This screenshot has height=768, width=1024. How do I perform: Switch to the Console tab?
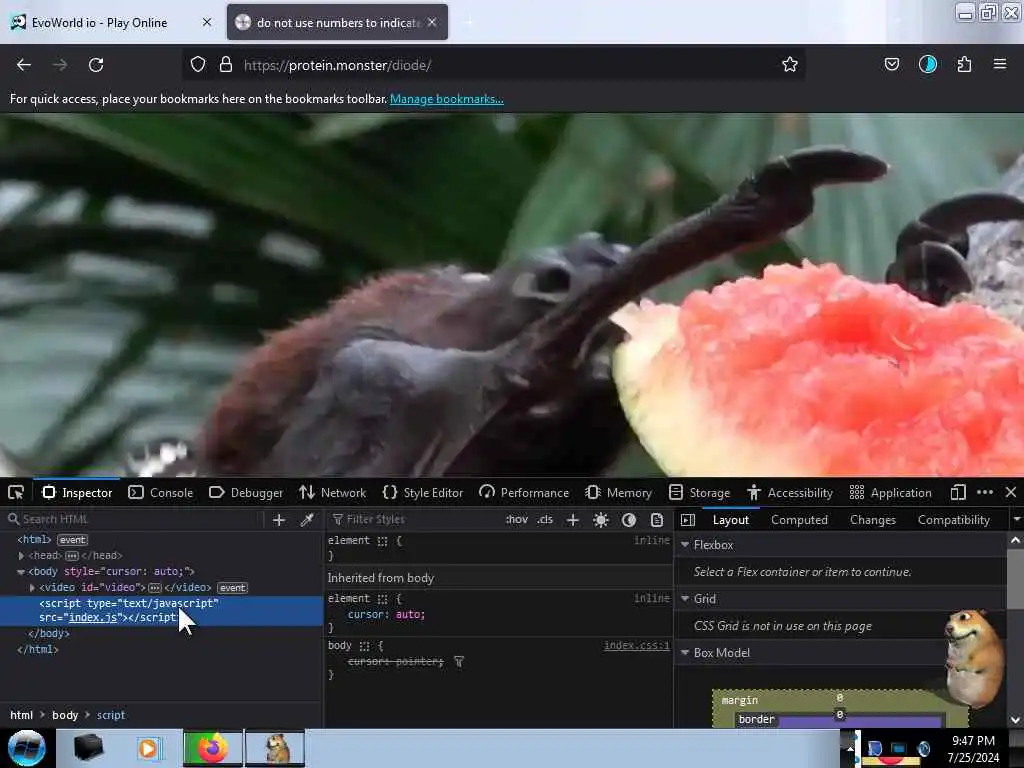pyautogui.click(x=161, y=492)
